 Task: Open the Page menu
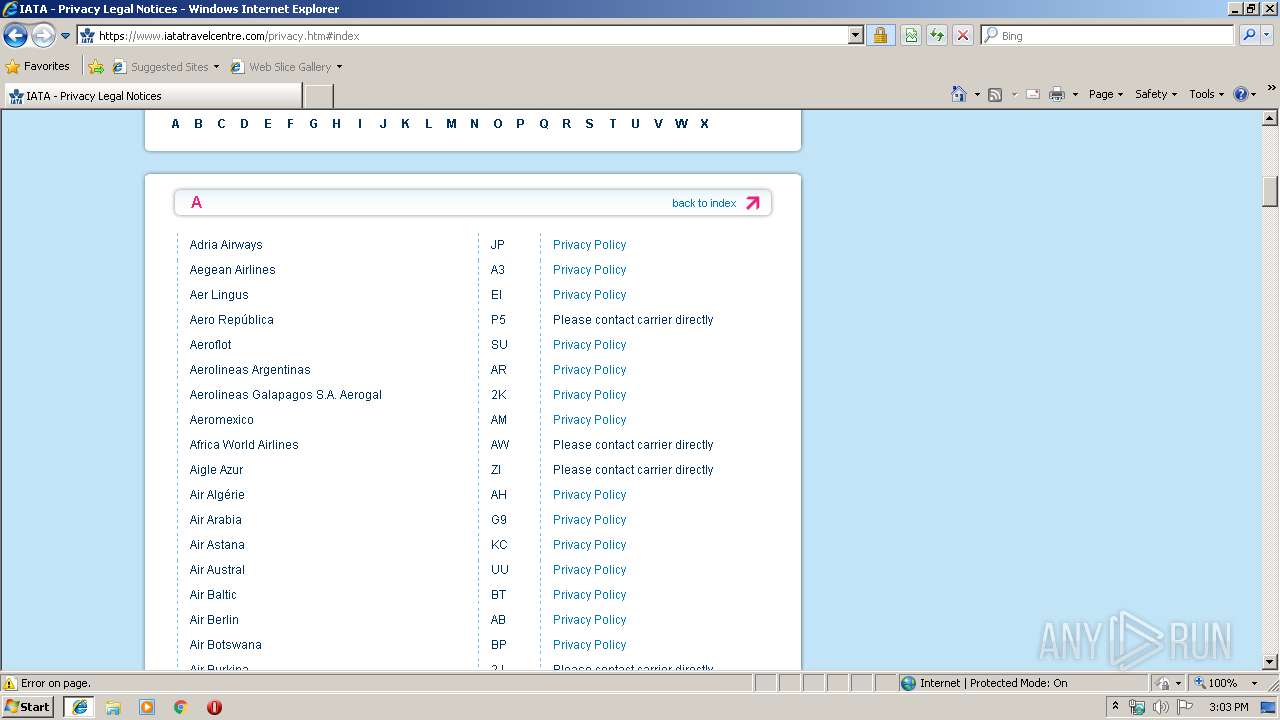tap(1105, 94)
